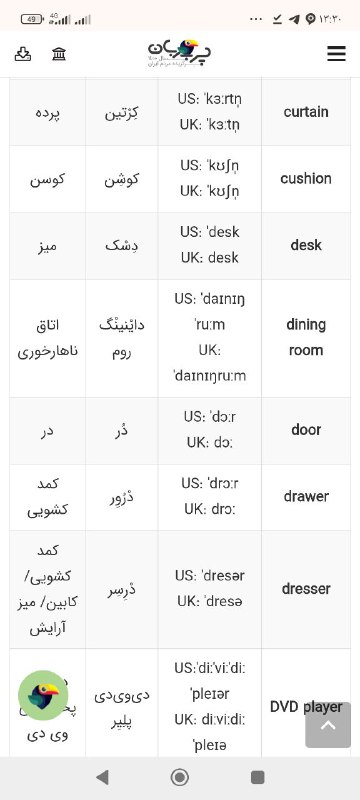
Task: Tap the desk phonetic transcription
Action: 210,245
